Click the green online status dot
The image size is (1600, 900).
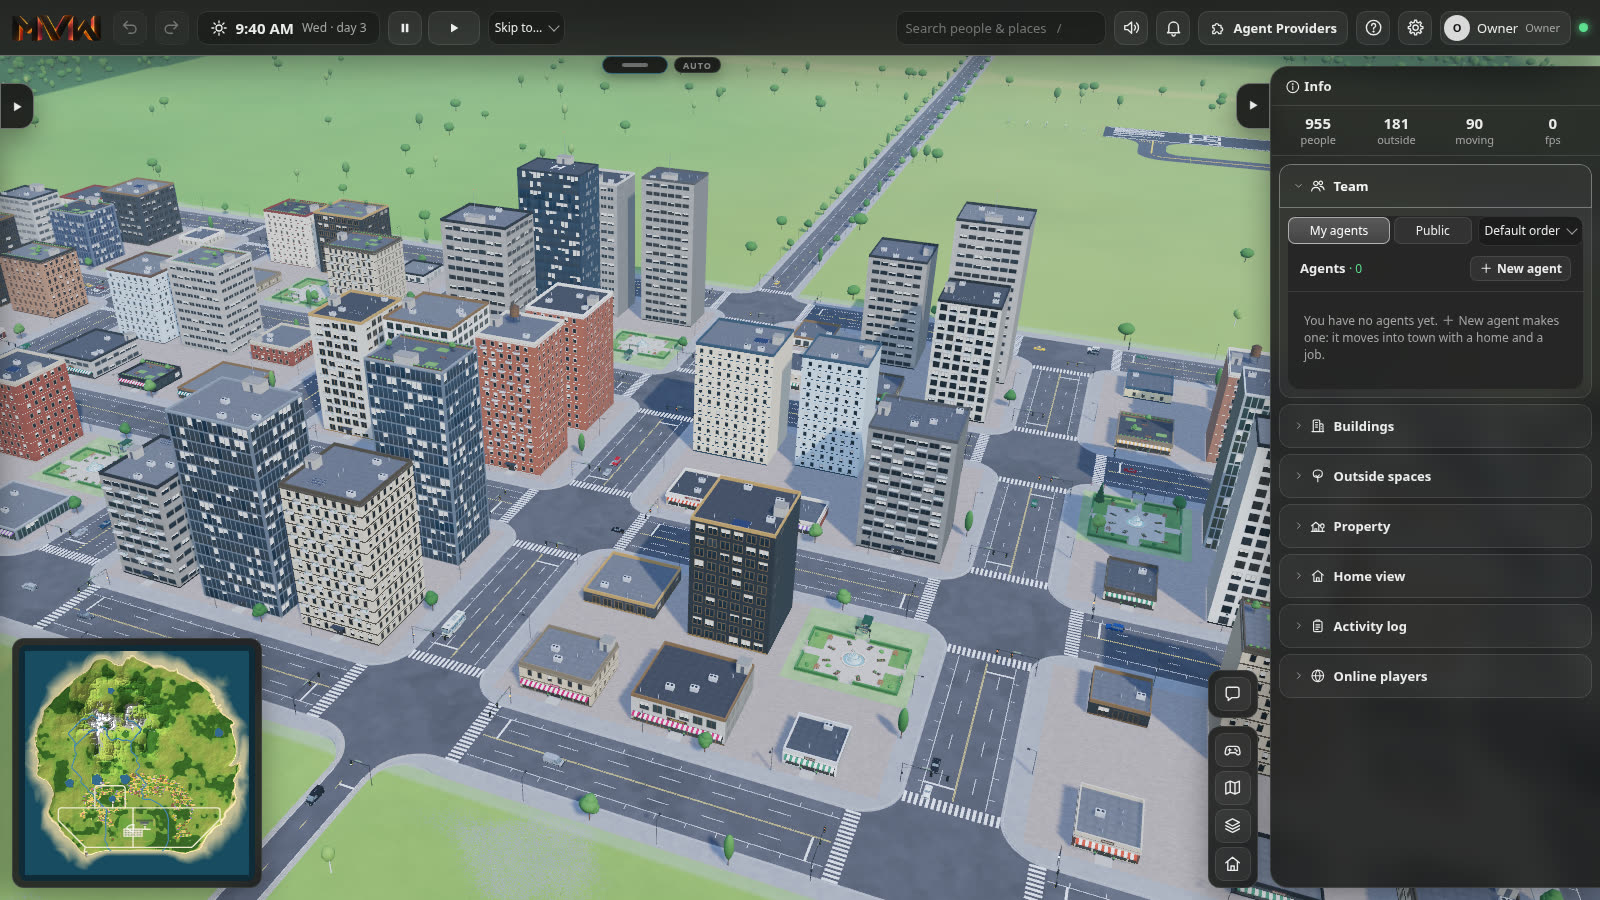pyautogui.click(x=1583, y=28)
